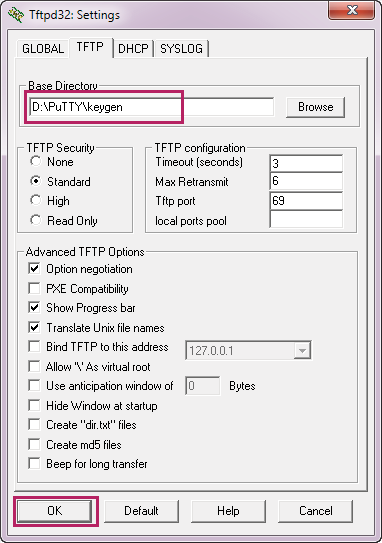Click the Help button
Viewport: 382px width, 543px height.
[228, 511]
